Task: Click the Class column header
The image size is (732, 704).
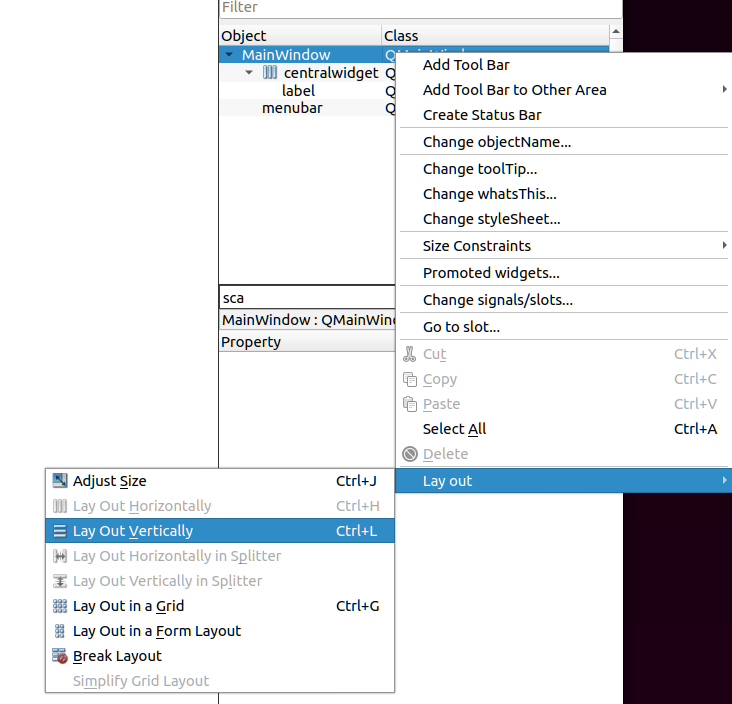Action: [x=495, y=35]
